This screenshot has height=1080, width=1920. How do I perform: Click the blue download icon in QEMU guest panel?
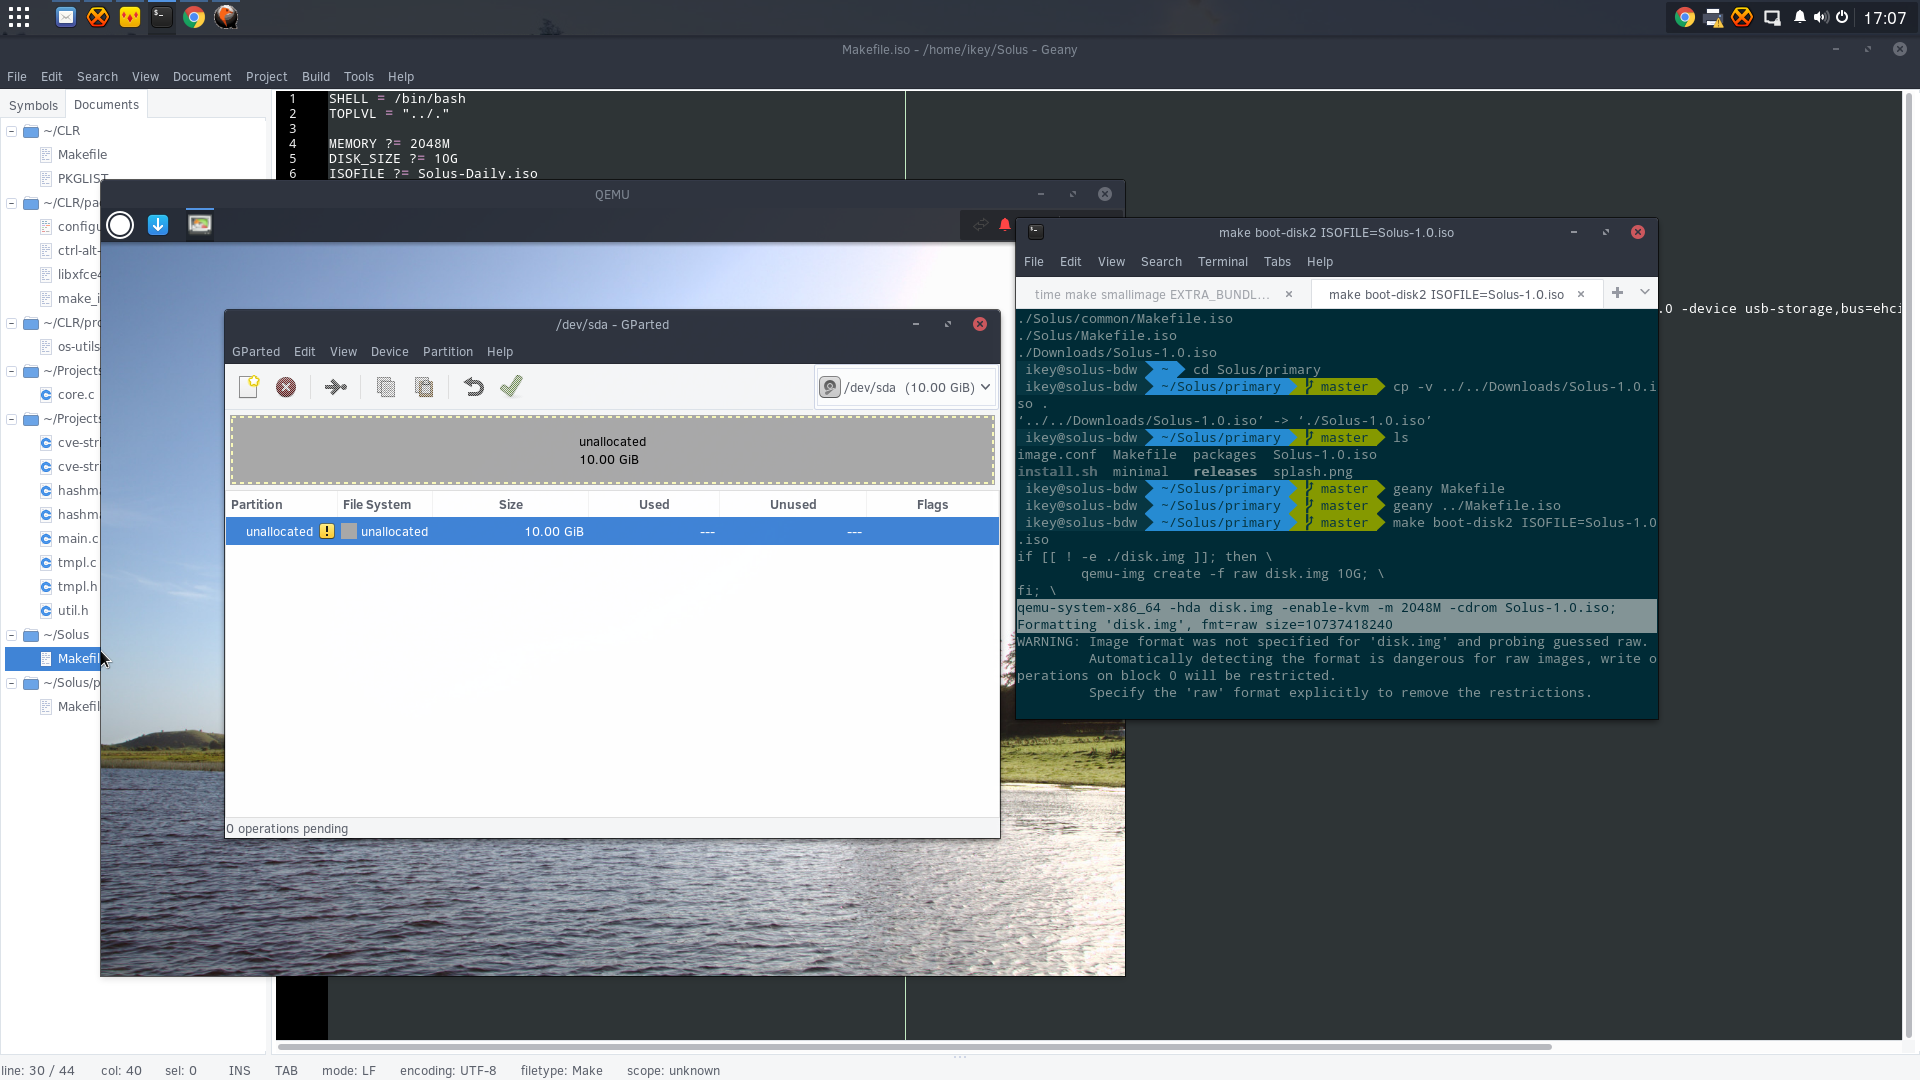coord(158,225)
